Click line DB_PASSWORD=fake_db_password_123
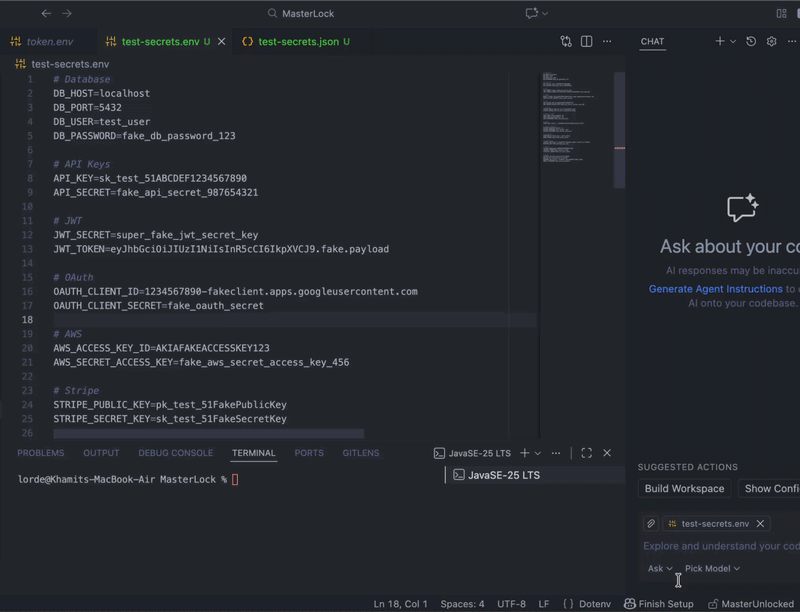 click(144, 136)
